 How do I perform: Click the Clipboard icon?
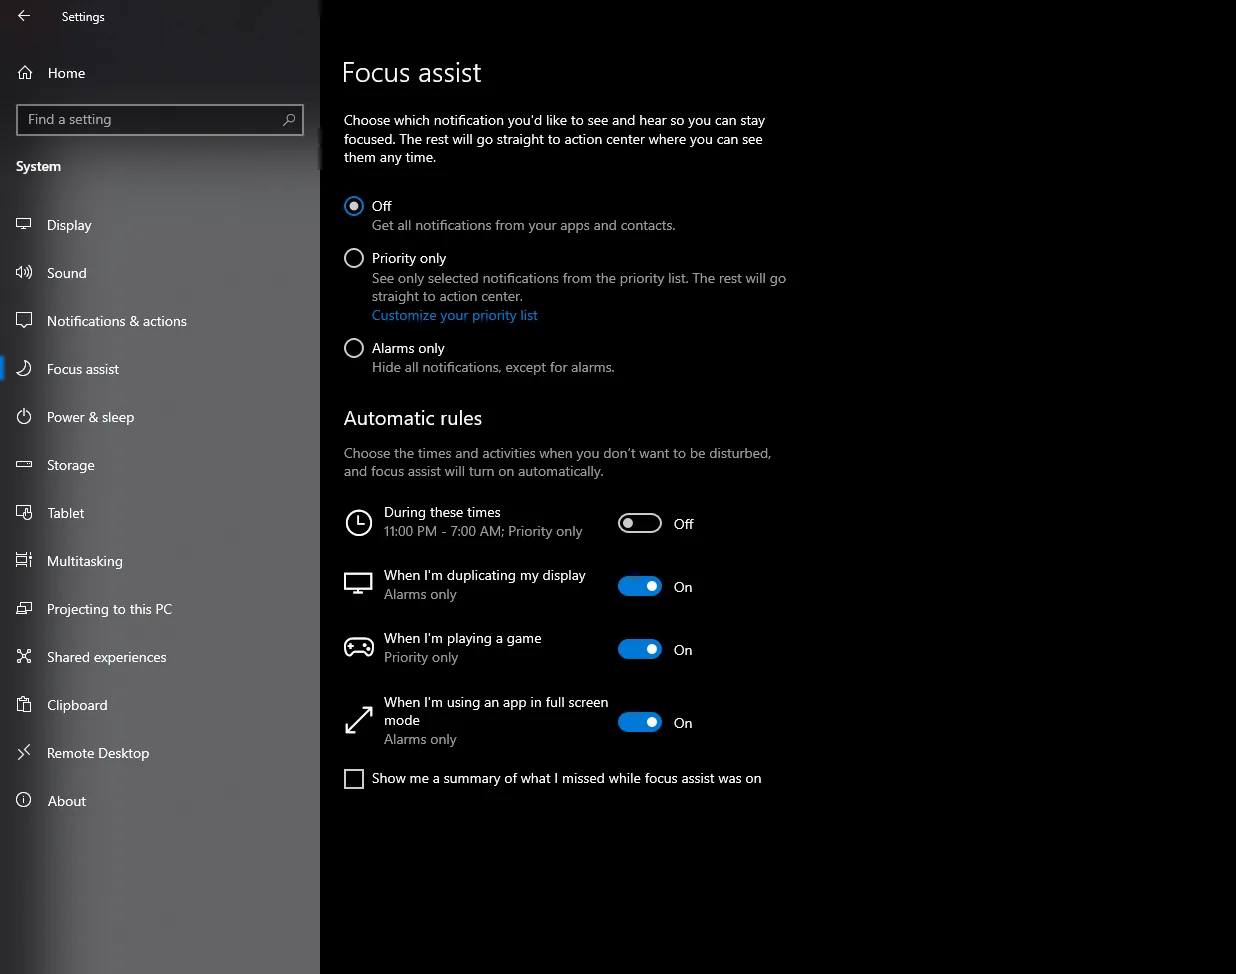pyautogui.click(x=24, y=705)
